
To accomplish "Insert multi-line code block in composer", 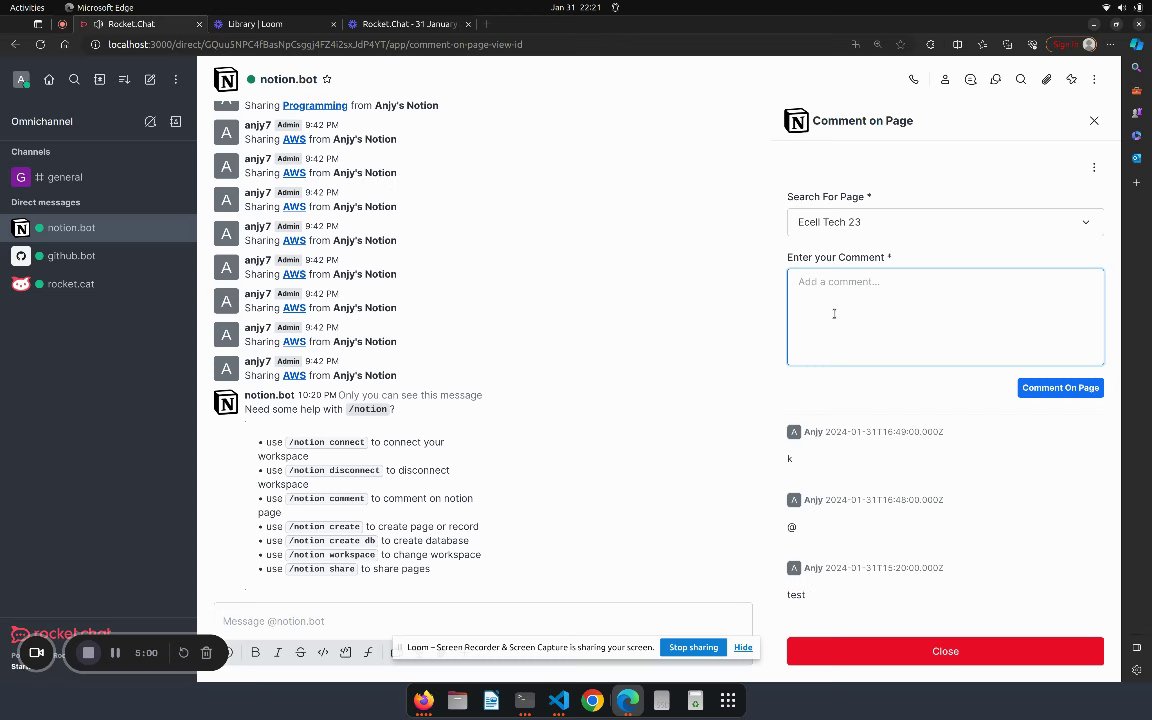I will pyautogui.click(x=345, y=652).
